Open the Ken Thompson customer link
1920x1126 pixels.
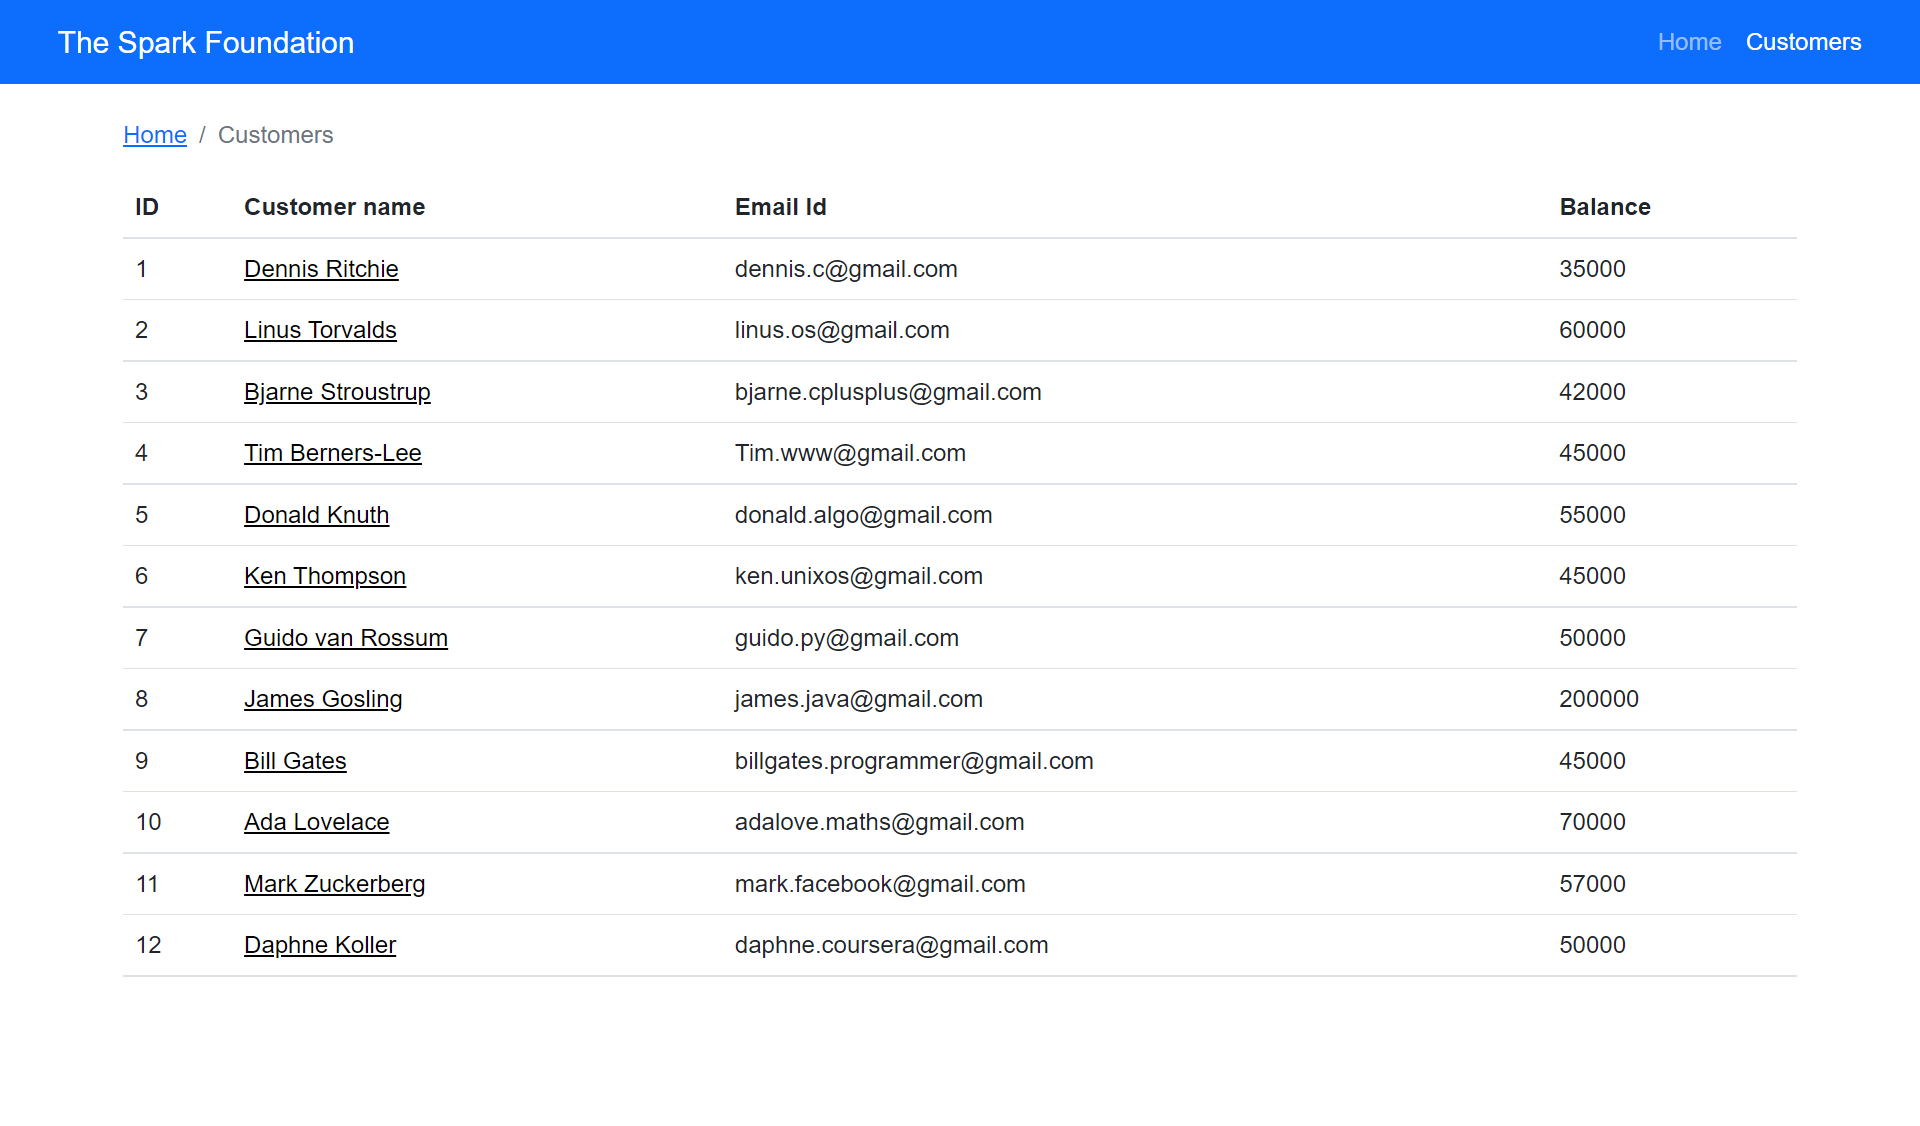click(325, 576)
